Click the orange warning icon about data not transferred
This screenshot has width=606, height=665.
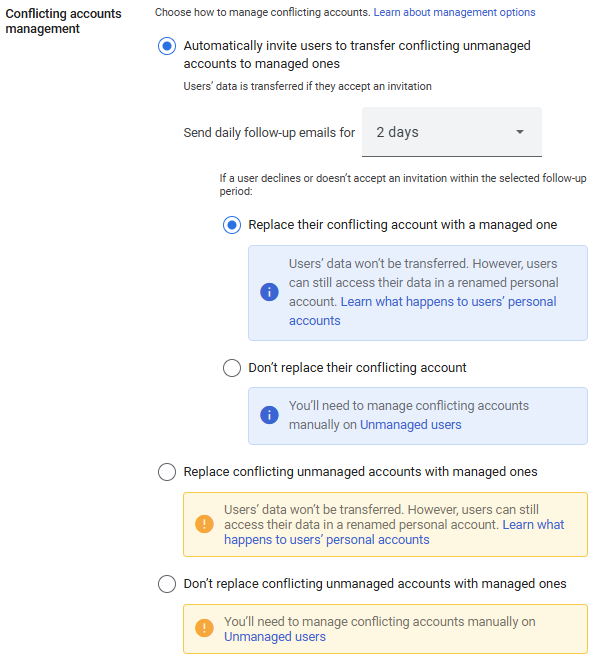[204, 524]
